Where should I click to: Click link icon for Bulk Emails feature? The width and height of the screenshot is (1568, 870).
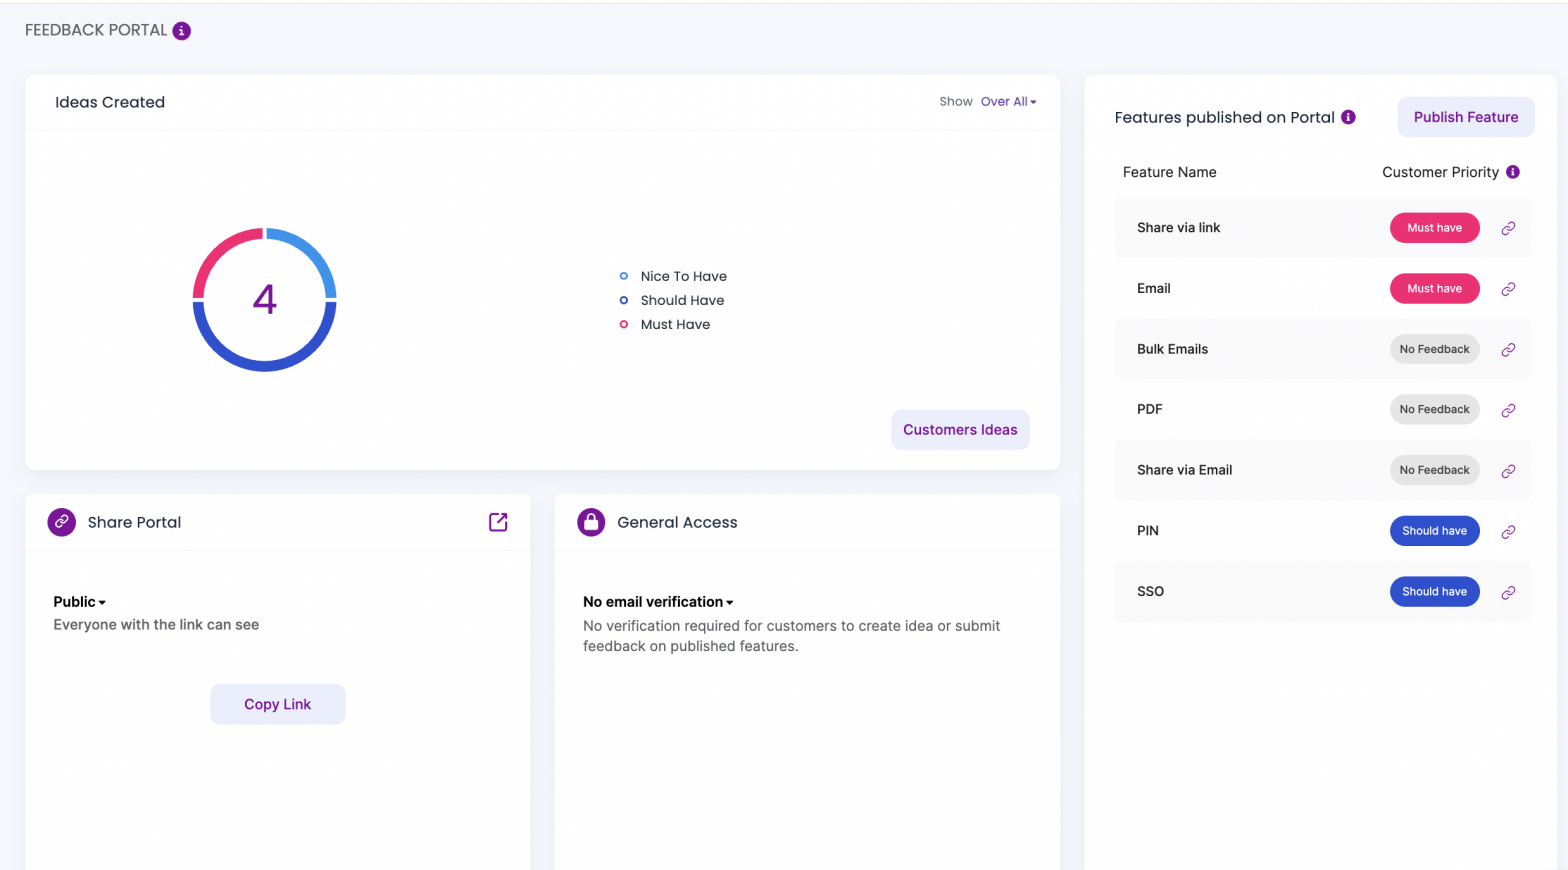(x=1508, y=350)
